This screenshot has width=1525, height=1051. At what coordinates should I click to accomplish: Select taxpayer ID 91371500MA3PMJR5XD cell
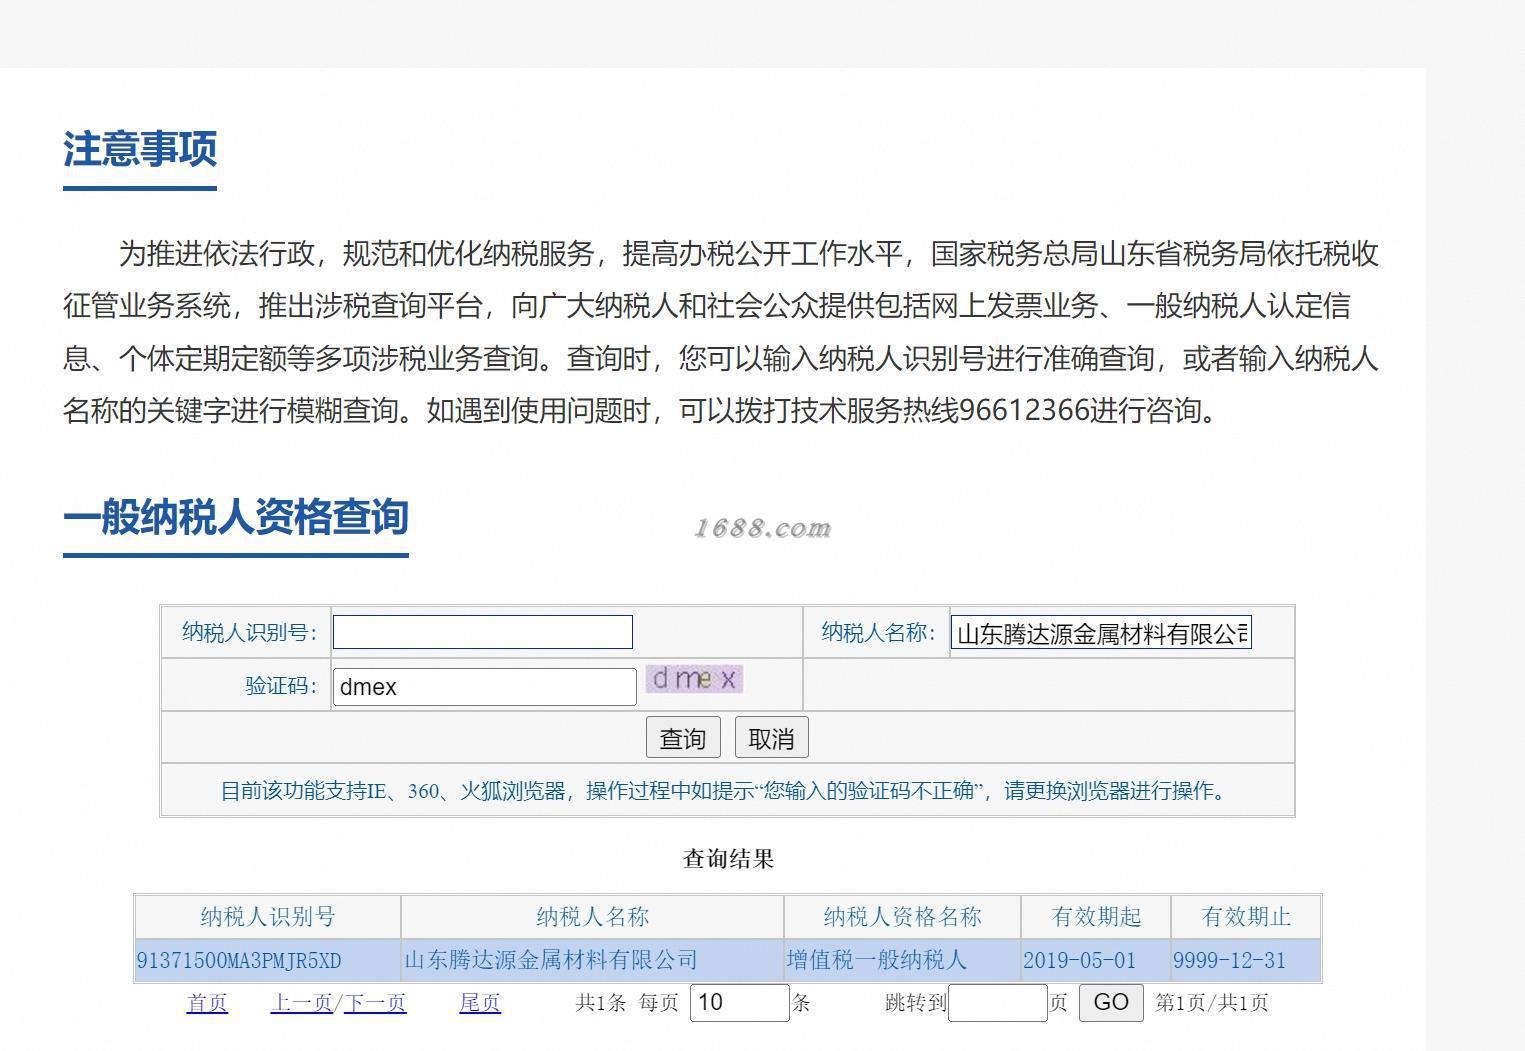[267, 961]
